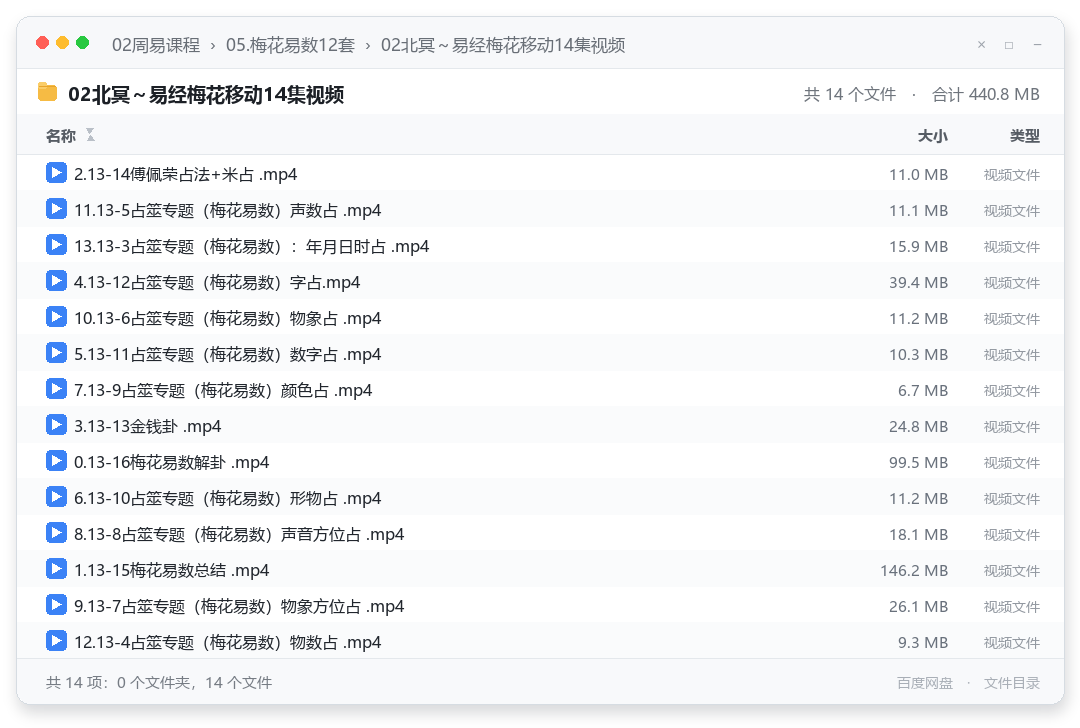Image resolution: width=1080 pixels, height=728 pixels.
Task: Click the yellow folder icon beside title
Action: pos(48,92)
